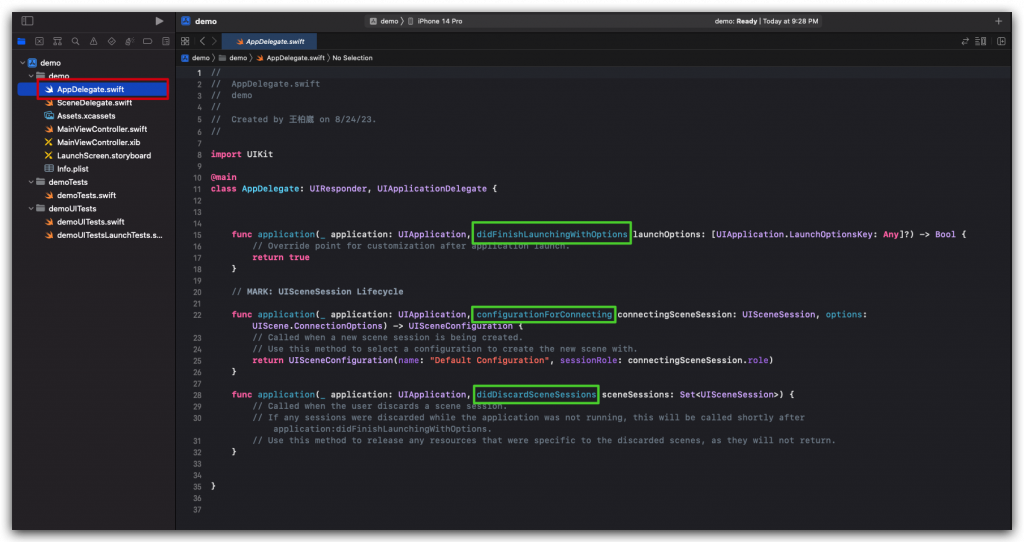Open the Report navigator
Viewport: 1024px width, 542px height.
click(166, 41)
